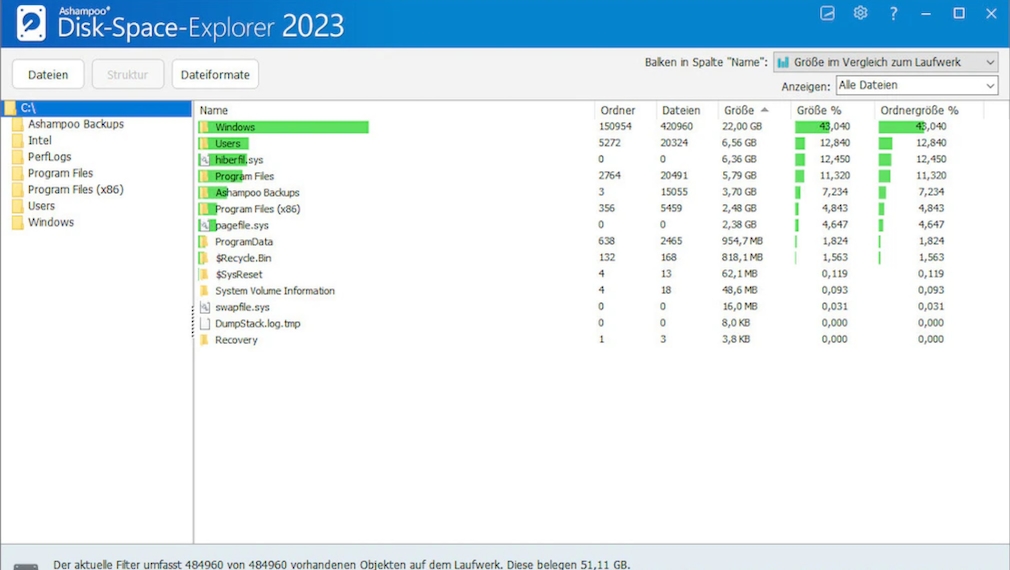Select Program Files in the folder tree

coord(60,173)
